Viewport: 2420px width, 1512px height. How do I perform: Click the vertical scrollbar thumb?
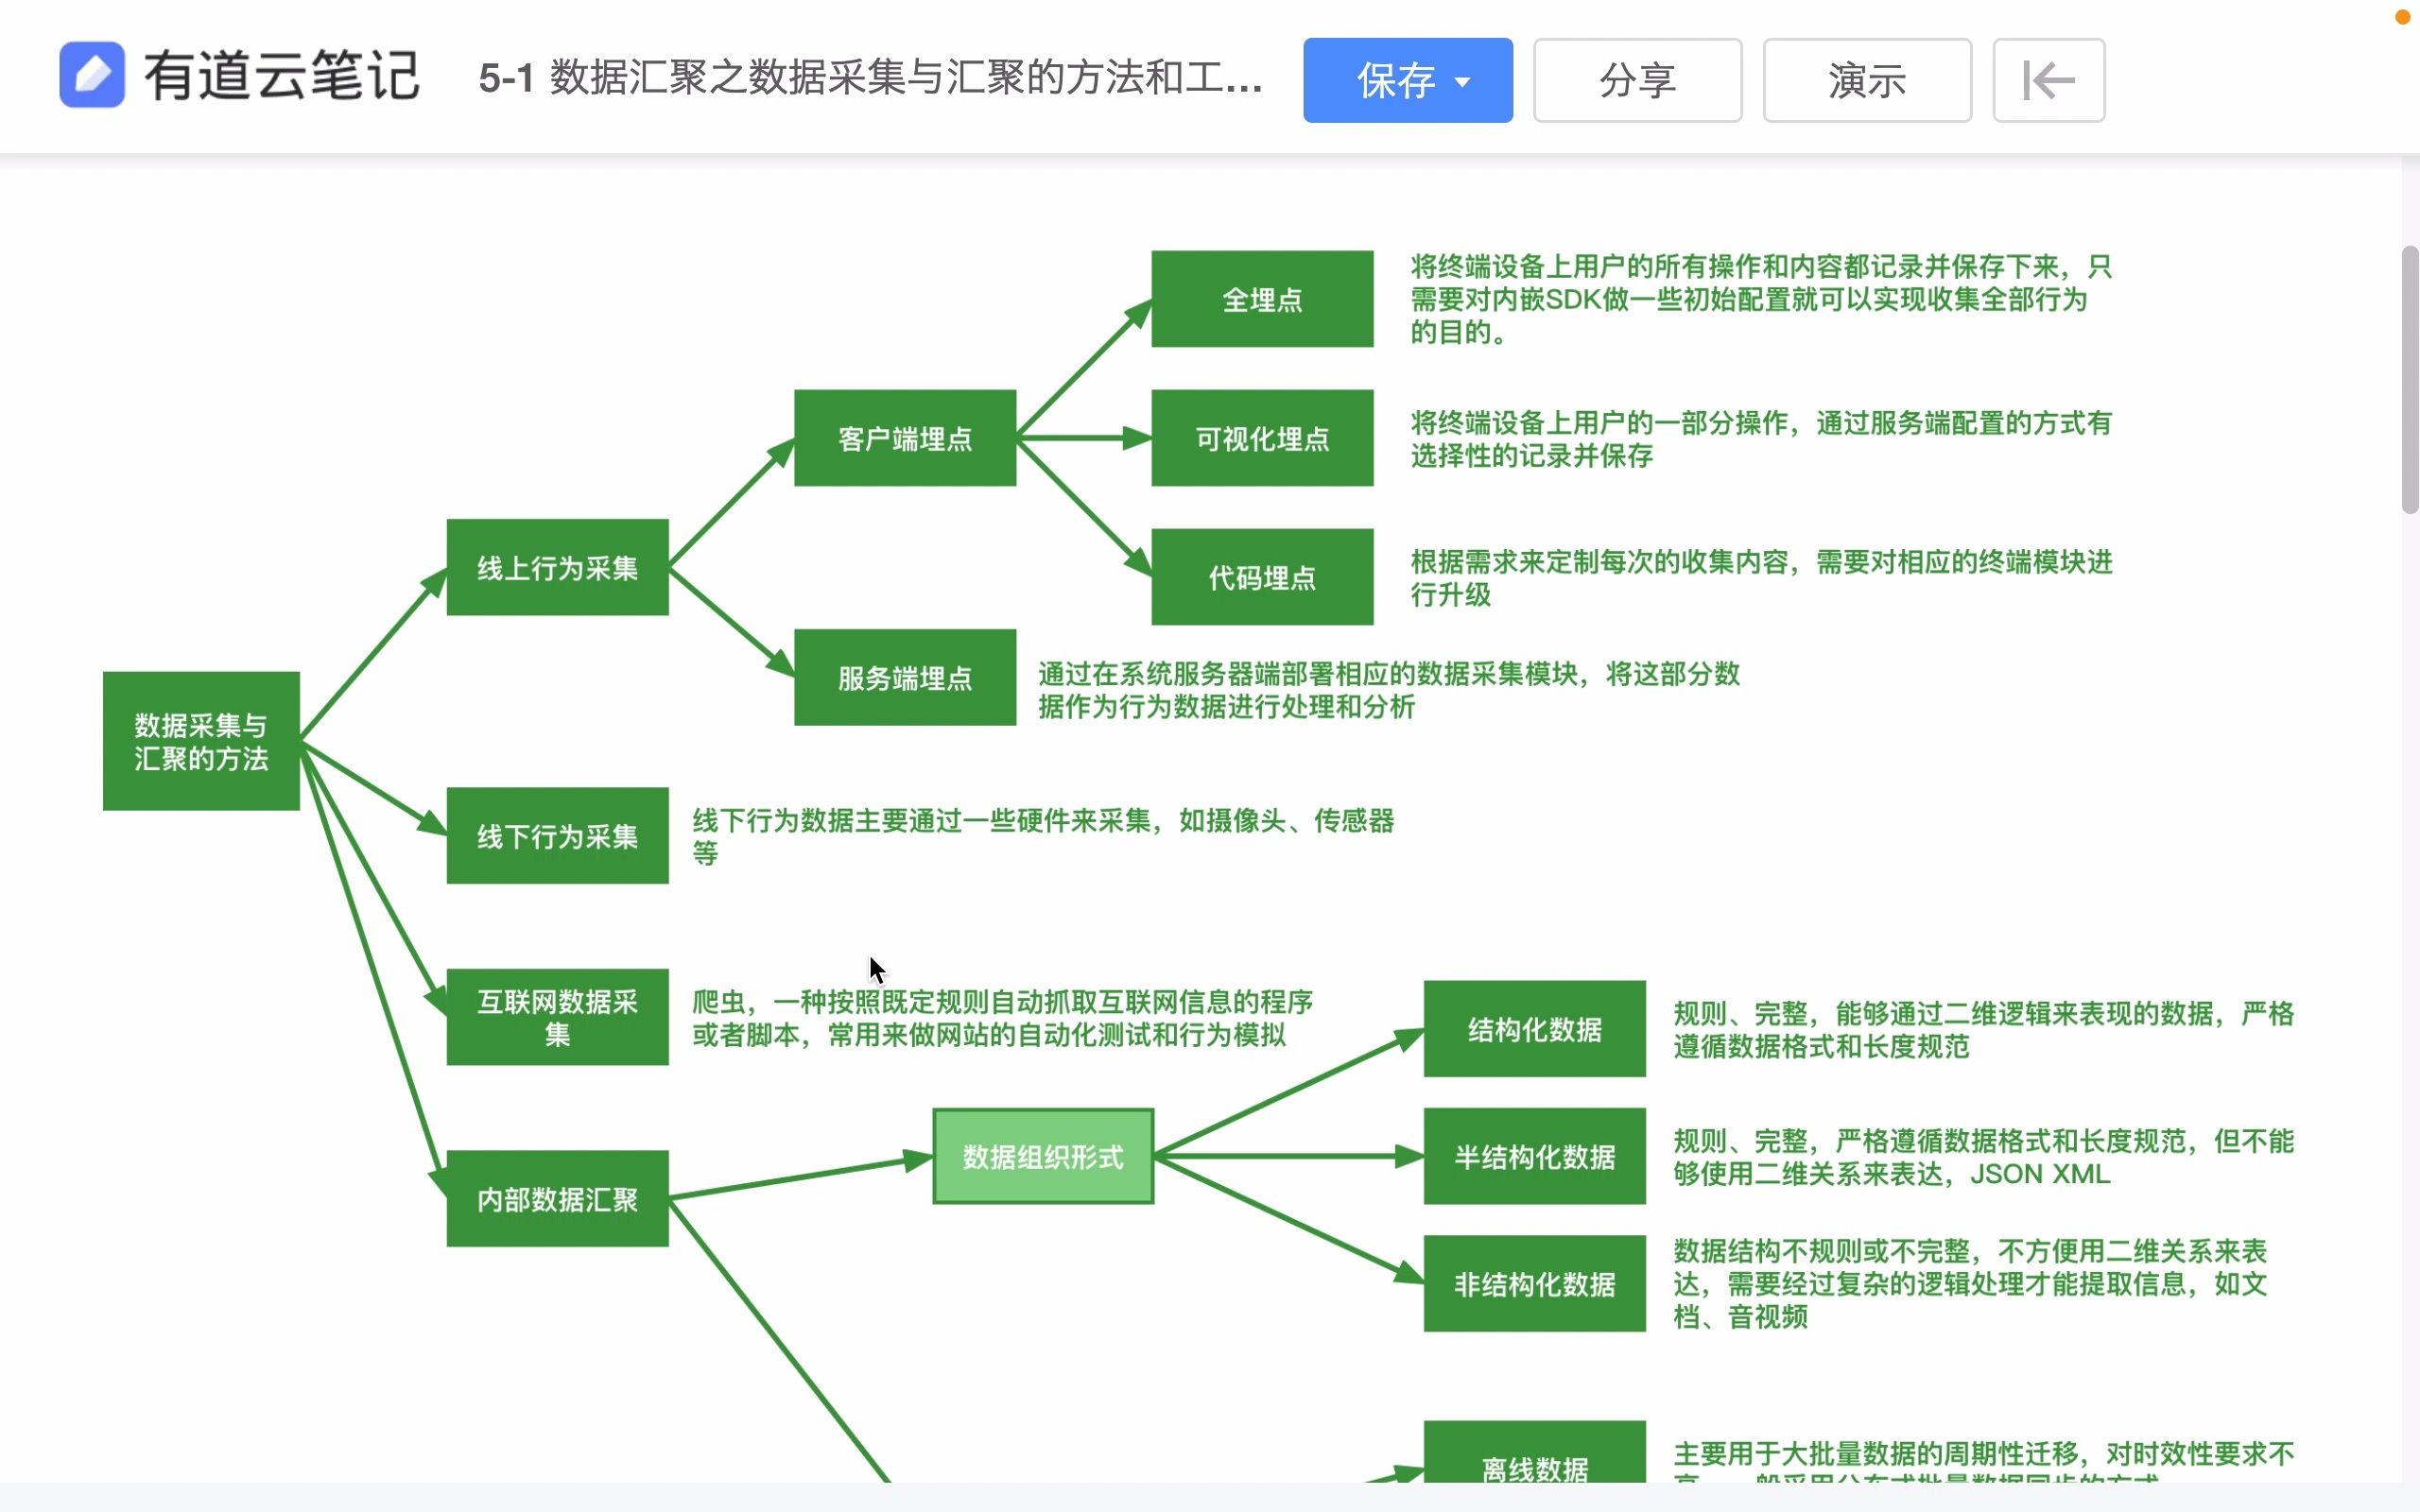pyautogui.click(x=2410, y=379)
